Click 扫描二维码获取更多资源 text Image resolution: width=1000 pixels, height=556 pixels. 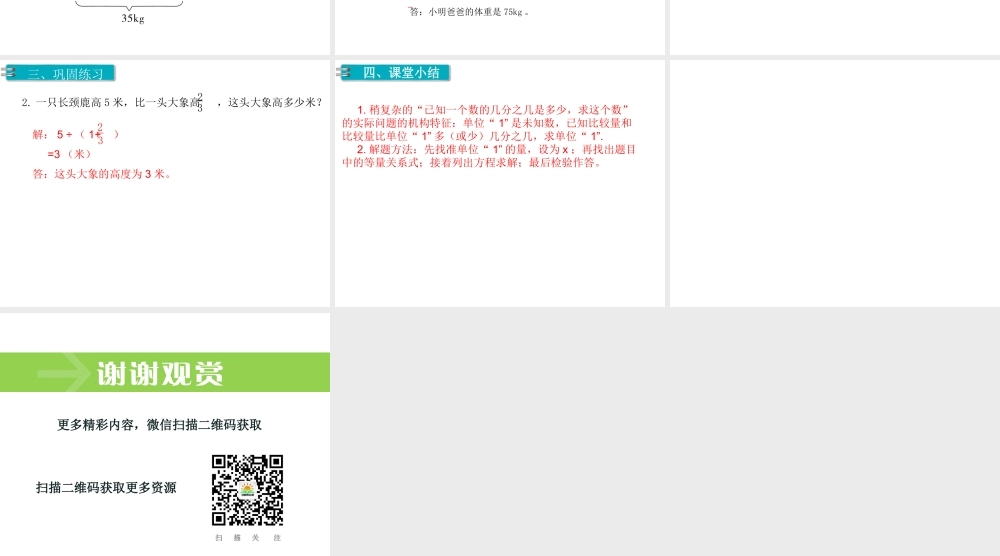click(x=106, y=488)
